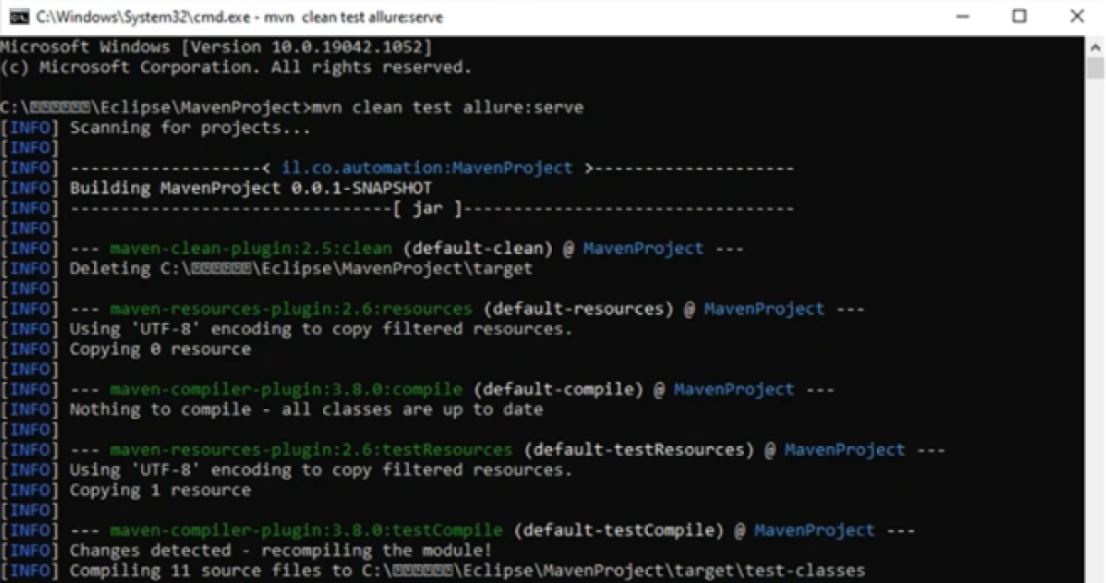
Task: Minimize the command prompt window
Action: [x=965, y=17]
